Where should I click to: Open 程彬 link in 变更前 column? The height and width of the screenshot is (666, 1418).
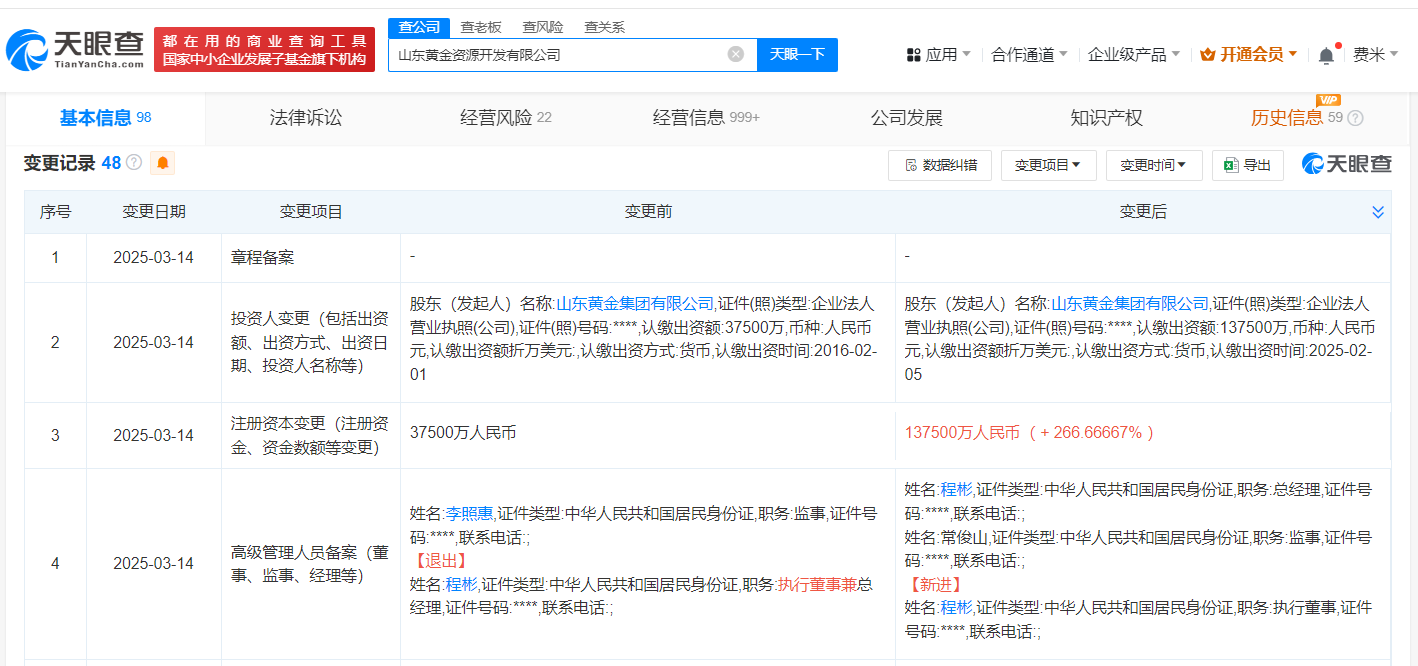[x=461, y=584]
